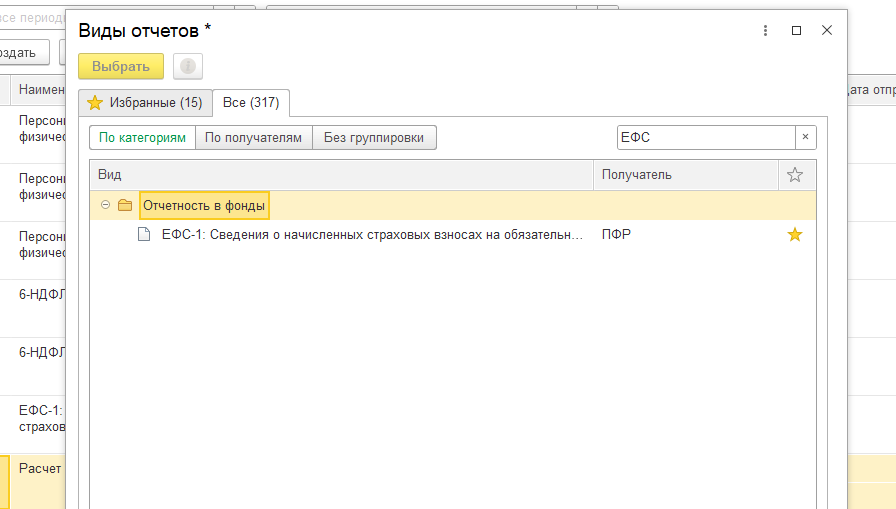Switch to the Избранные (15) tab
This screenshot has height=509, width=896.
coord(145,103)
